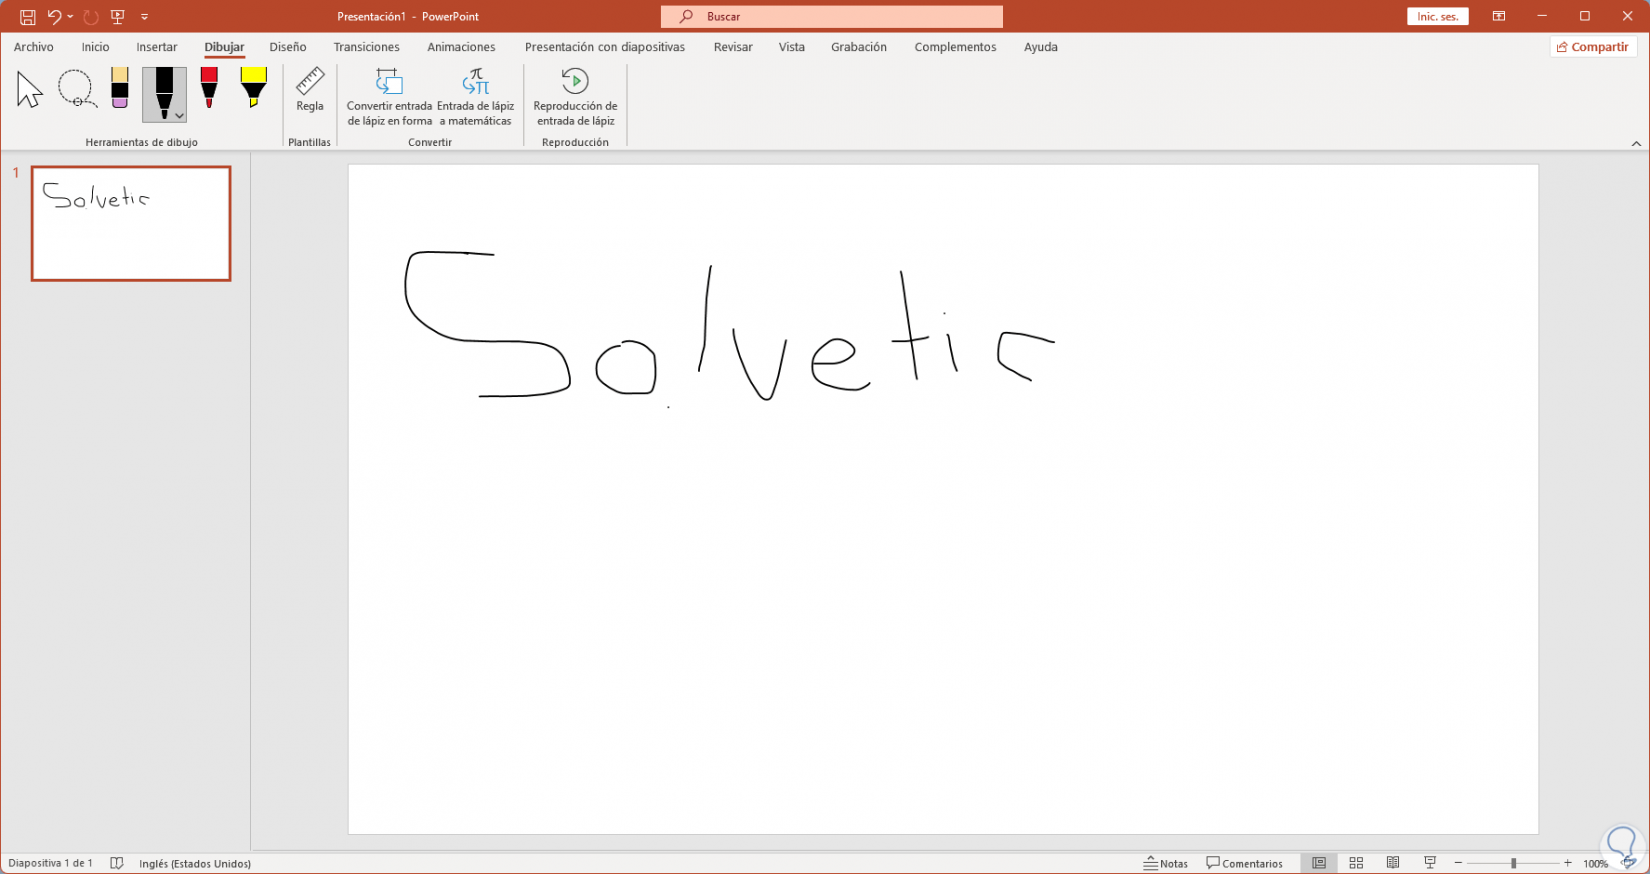Select the red pen tool
Screen dimensions: 1650x874
209,88
